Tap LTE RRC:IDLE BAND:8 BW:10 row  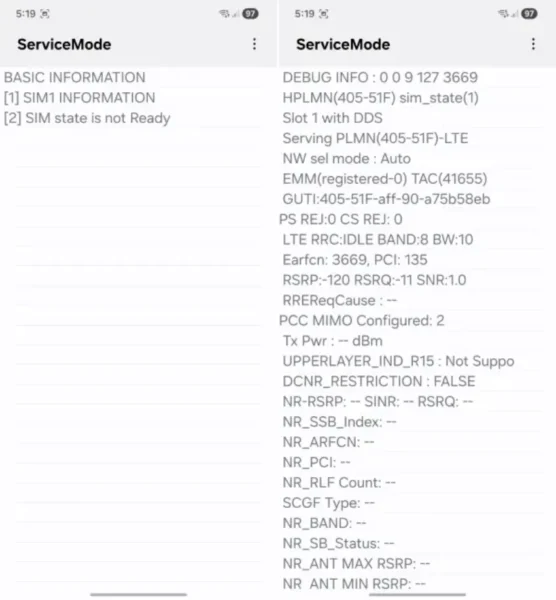378,240
